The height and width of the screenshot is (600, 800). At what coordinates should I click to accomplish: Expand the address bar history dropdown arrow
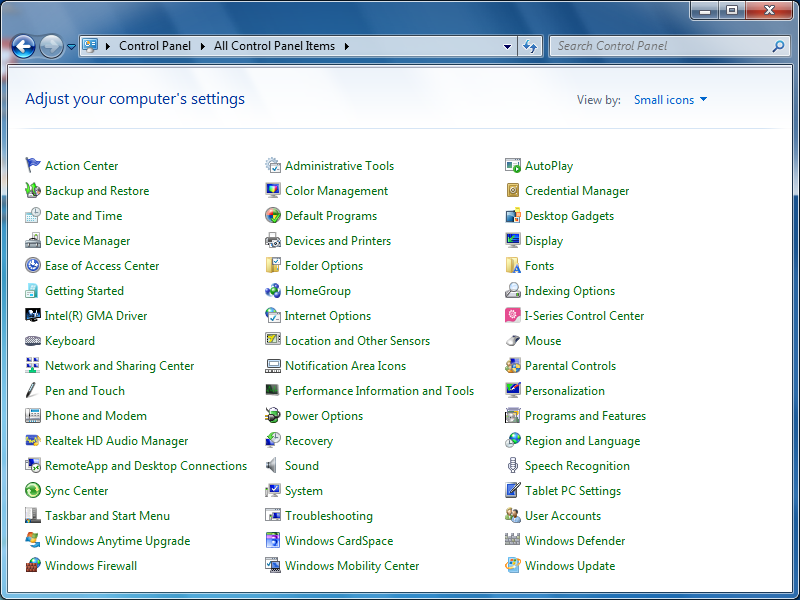(507, 46)
